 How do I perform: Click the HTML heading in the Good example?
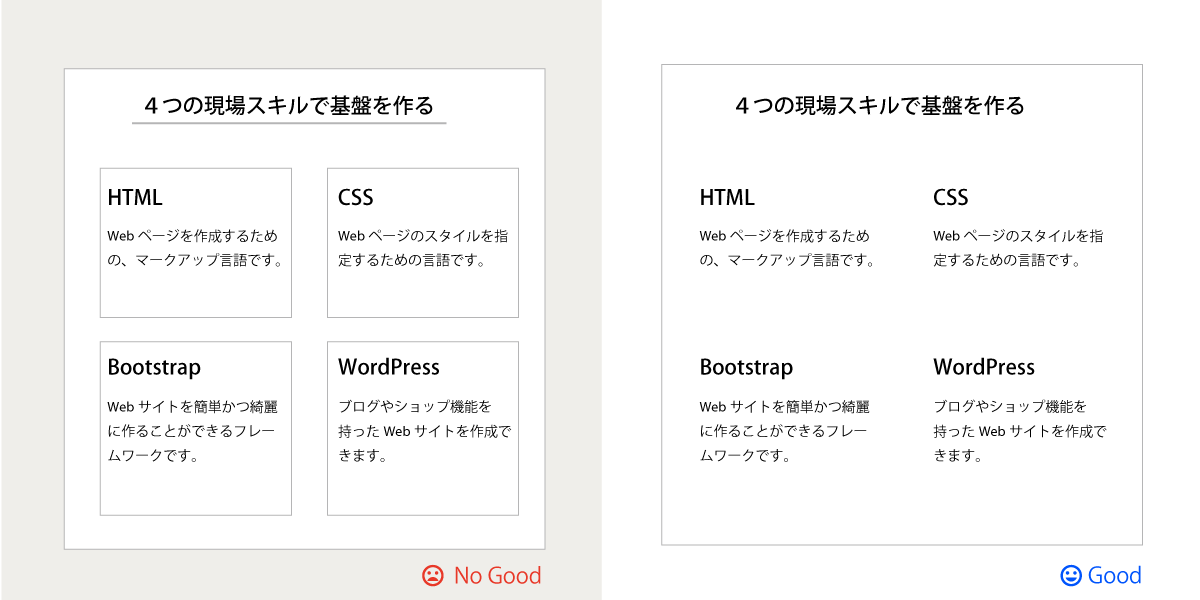[x=727, y=197]
